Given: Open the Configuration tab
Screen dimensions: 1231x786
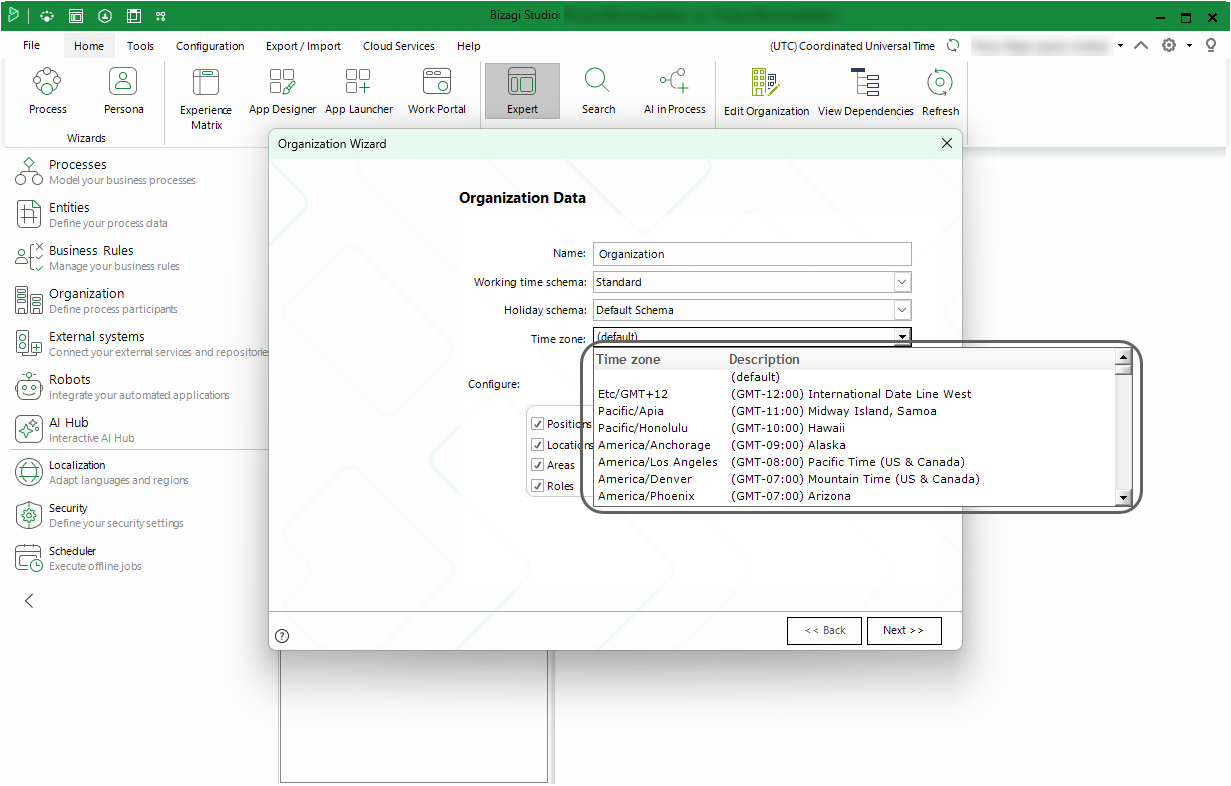Looking at the screenshot, I should (210, 46).
